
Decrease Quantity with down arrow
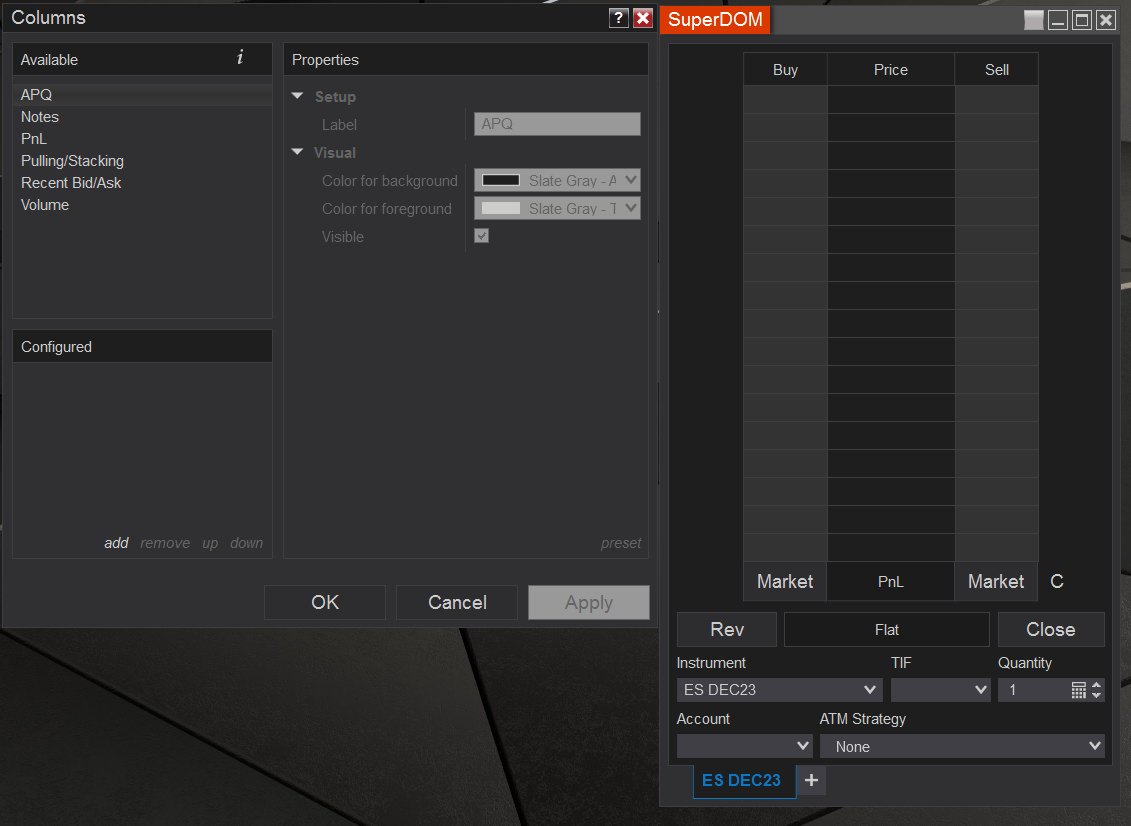pos(1096,695)
